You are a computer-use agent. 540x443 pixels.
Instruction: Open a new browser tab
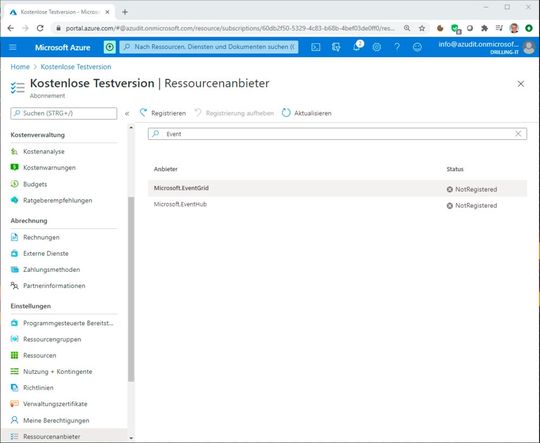click(125, 12)
